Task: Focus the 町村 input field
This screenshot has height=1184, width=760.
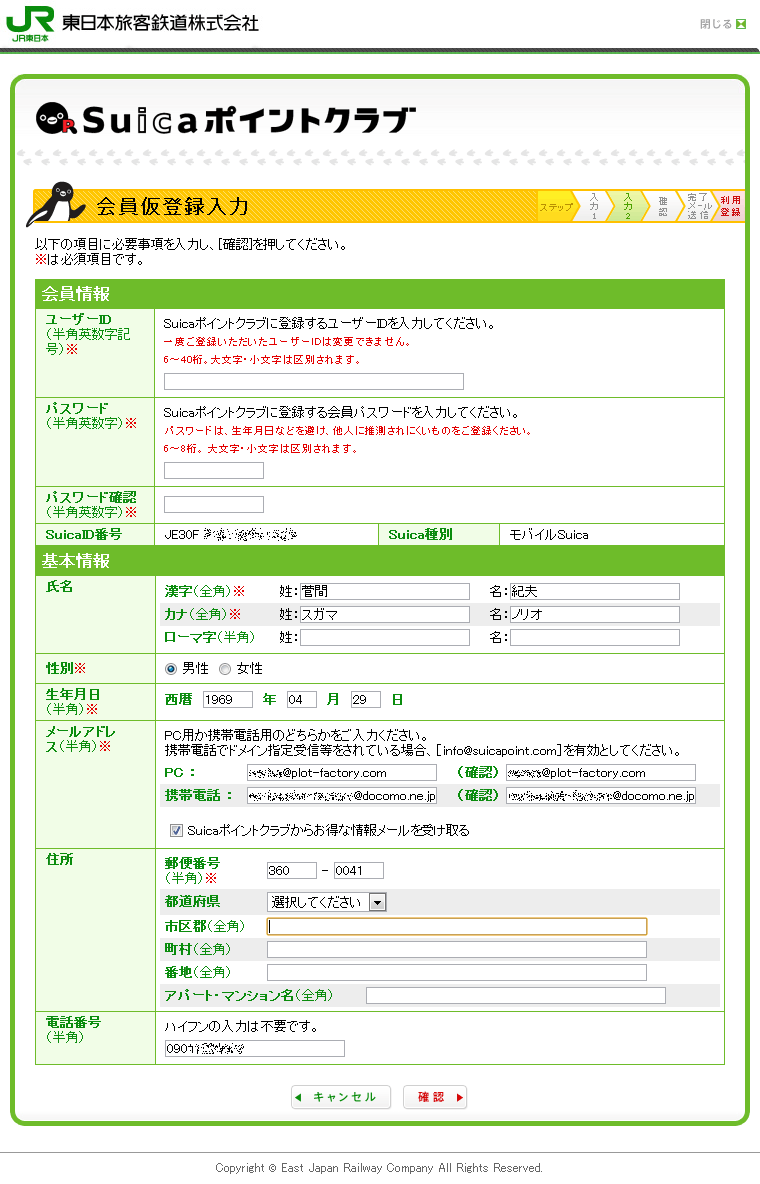Action: point(457,950)
